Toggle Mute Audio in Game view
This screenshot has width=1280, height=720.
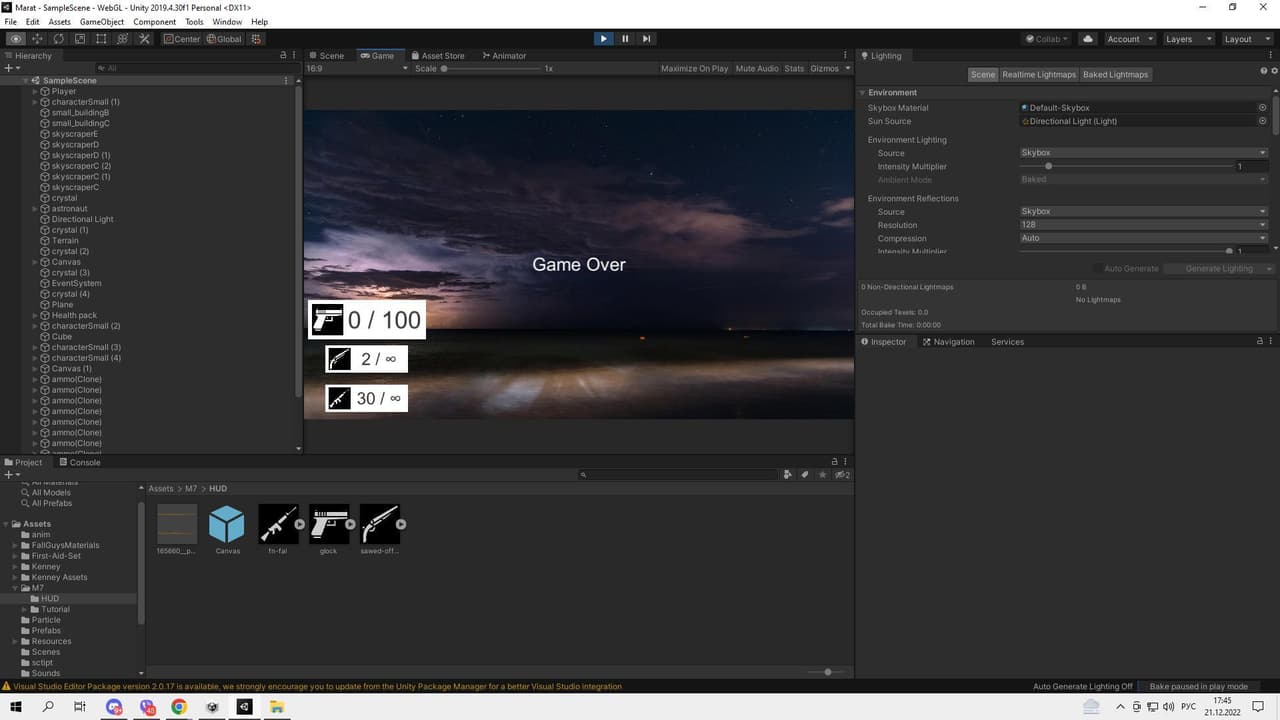[757, 69]
